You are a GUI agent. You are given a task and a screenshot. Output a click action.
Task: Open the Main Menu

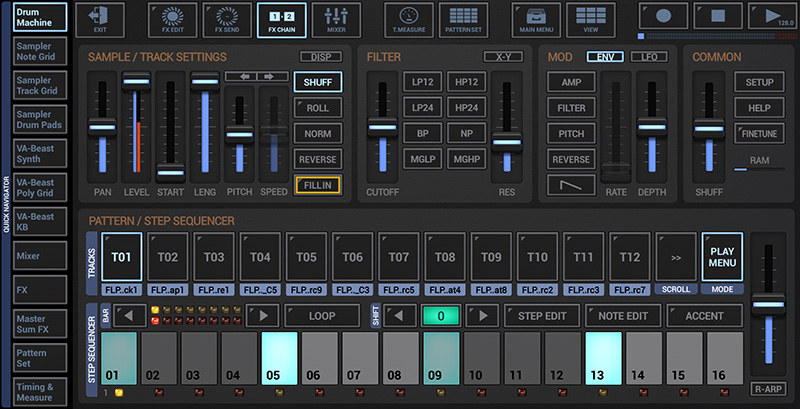(x=537, y=17)
